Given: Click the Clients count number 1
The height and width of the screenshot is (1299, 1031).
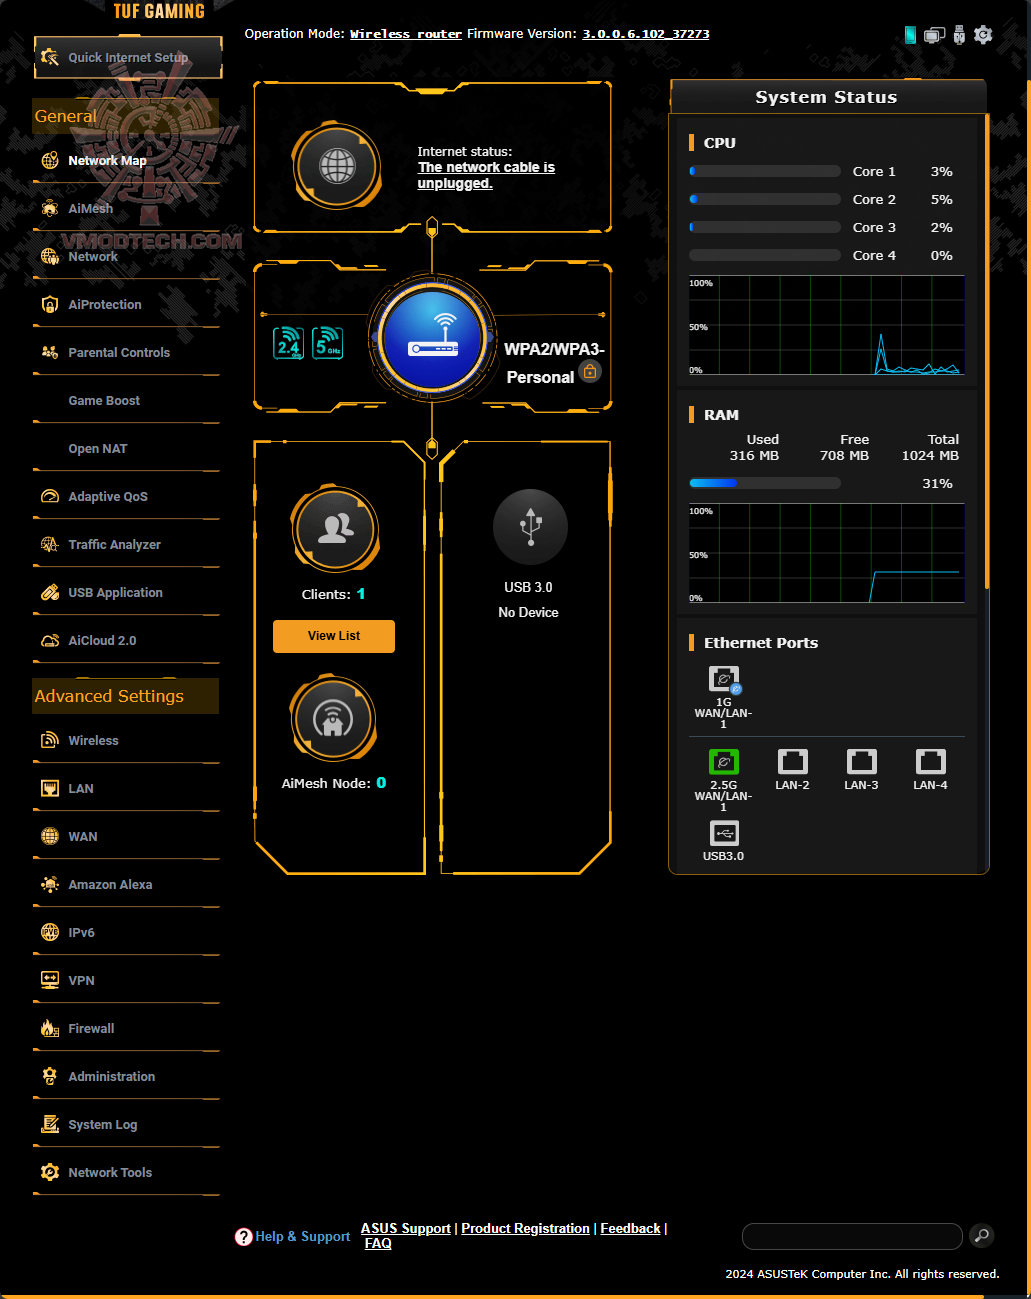Looking at the screenshot, I should 361,594.
